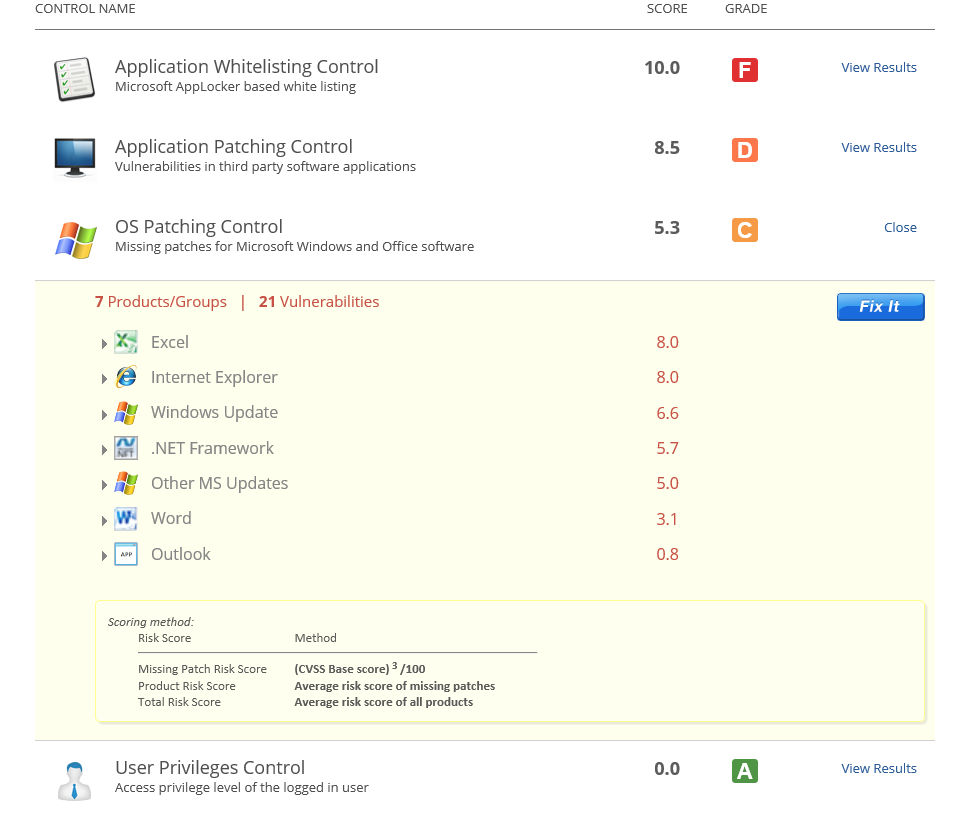Viewport: 972px width, 834px height.
Task: Click the Windows Update 6.6 score
Action: click(x=668, y=413)
